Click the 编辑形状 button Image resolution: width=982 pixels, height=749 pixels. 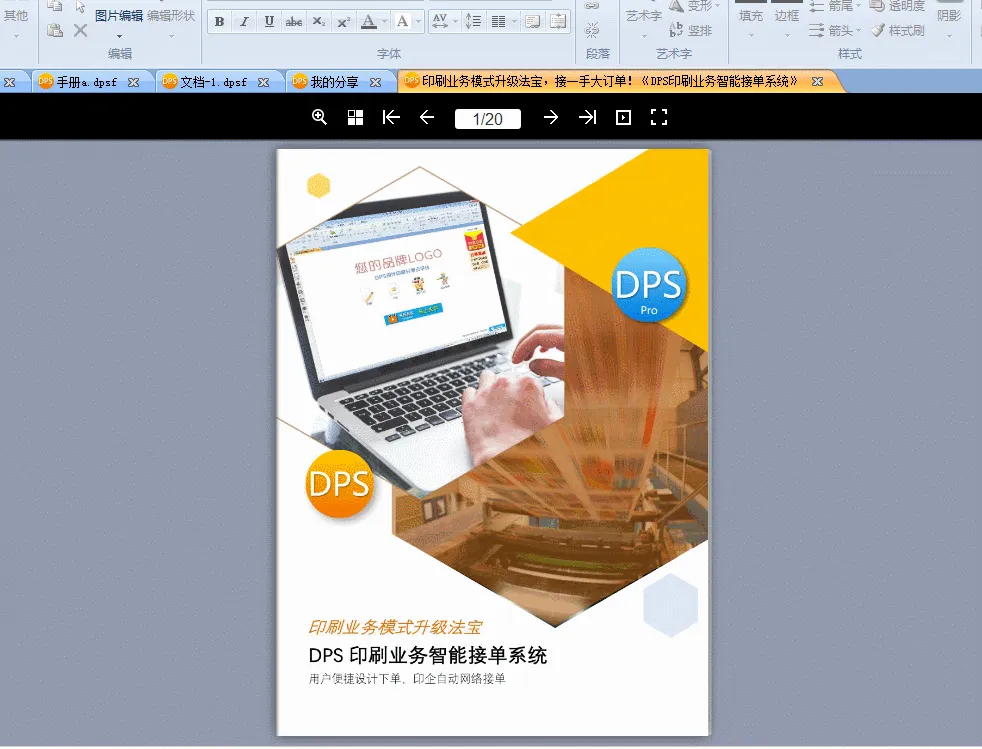171,16
